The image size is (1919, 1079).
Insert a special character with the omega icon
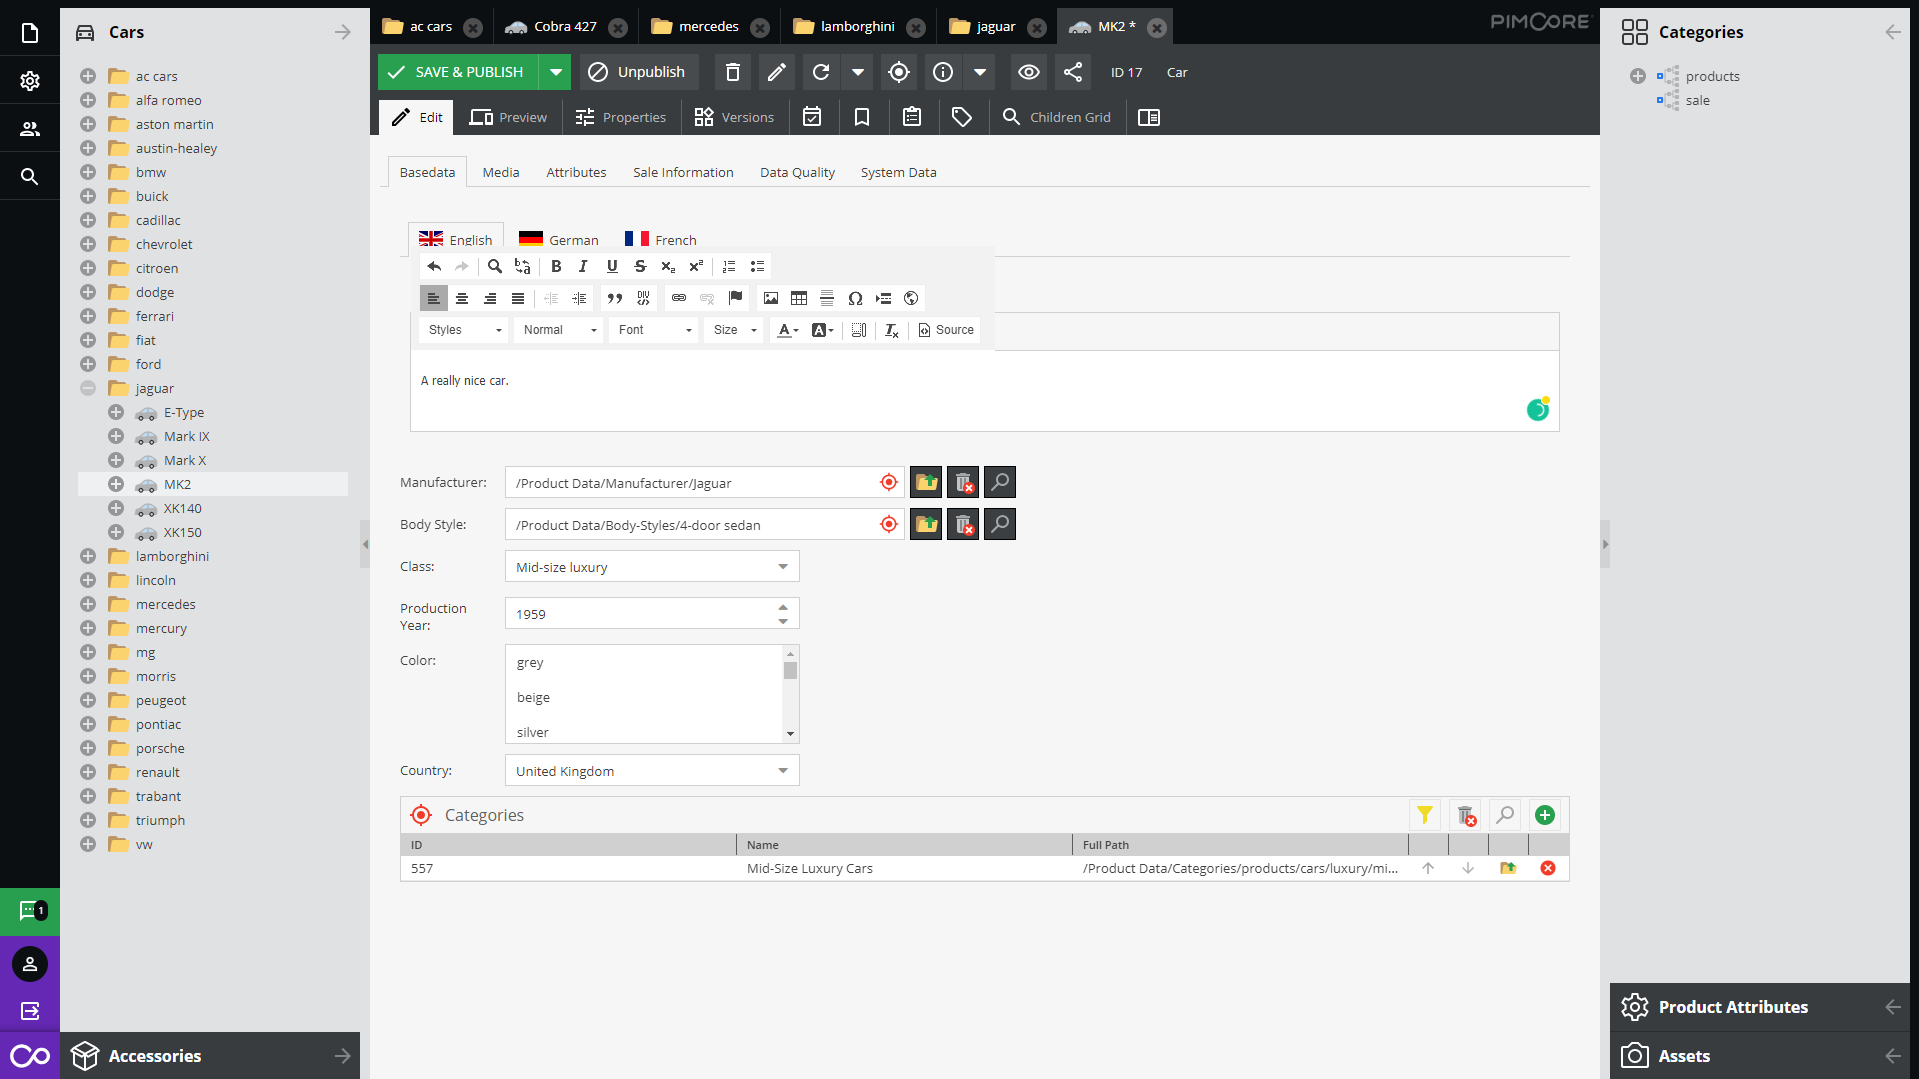(855, 298)
